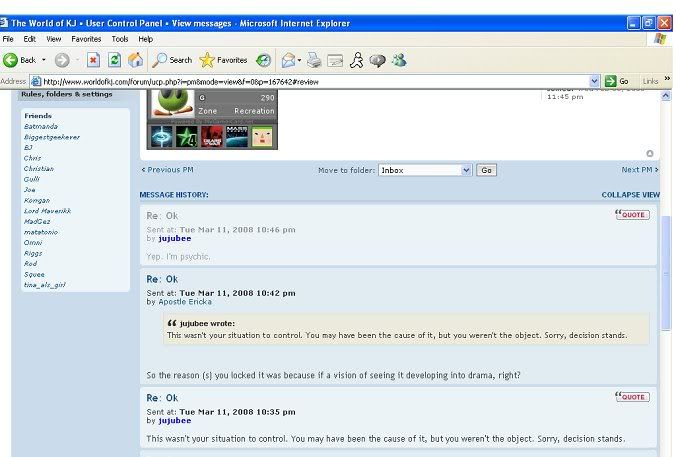Select friend Biggestgeekever in sidebar
Screen dimensions: 676x457
(52, 137)
